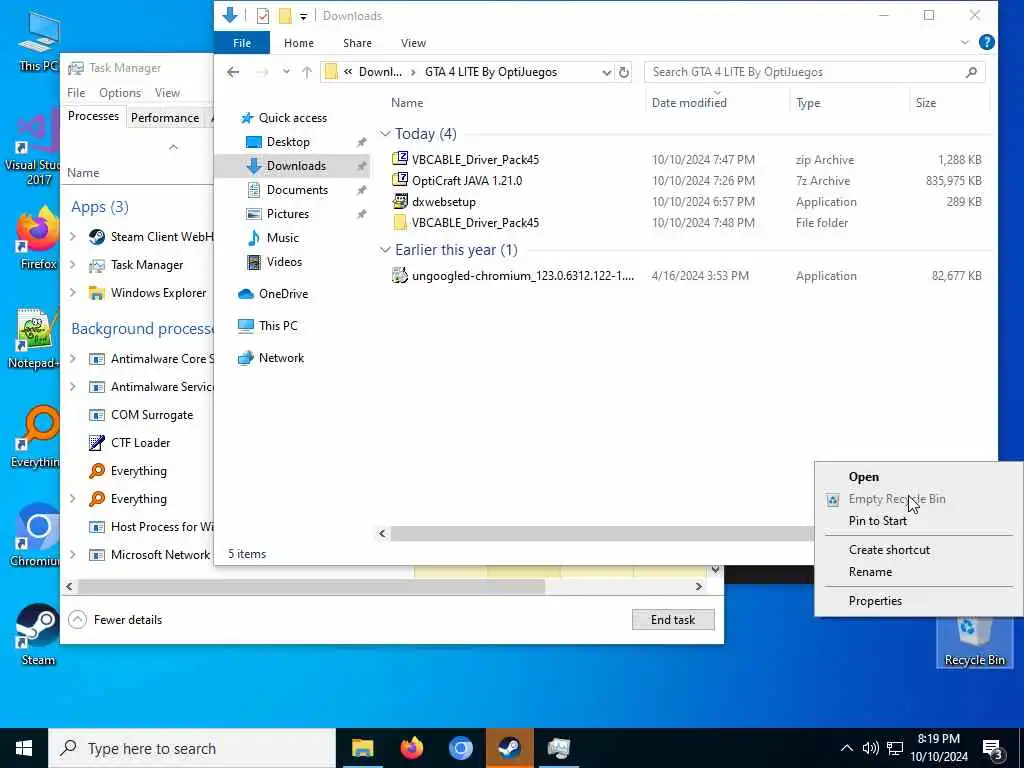Switch to Chromium on the taskbar
The width and height of the screenshot is (1024, 768).
[460, 748]
